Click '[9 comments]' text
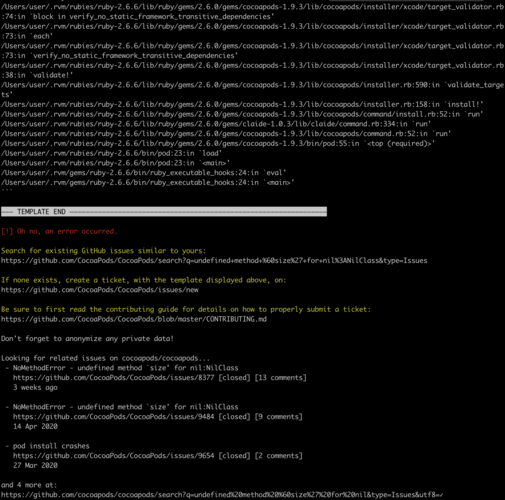This screenshot has height=500, width=505. coord(279,417)
